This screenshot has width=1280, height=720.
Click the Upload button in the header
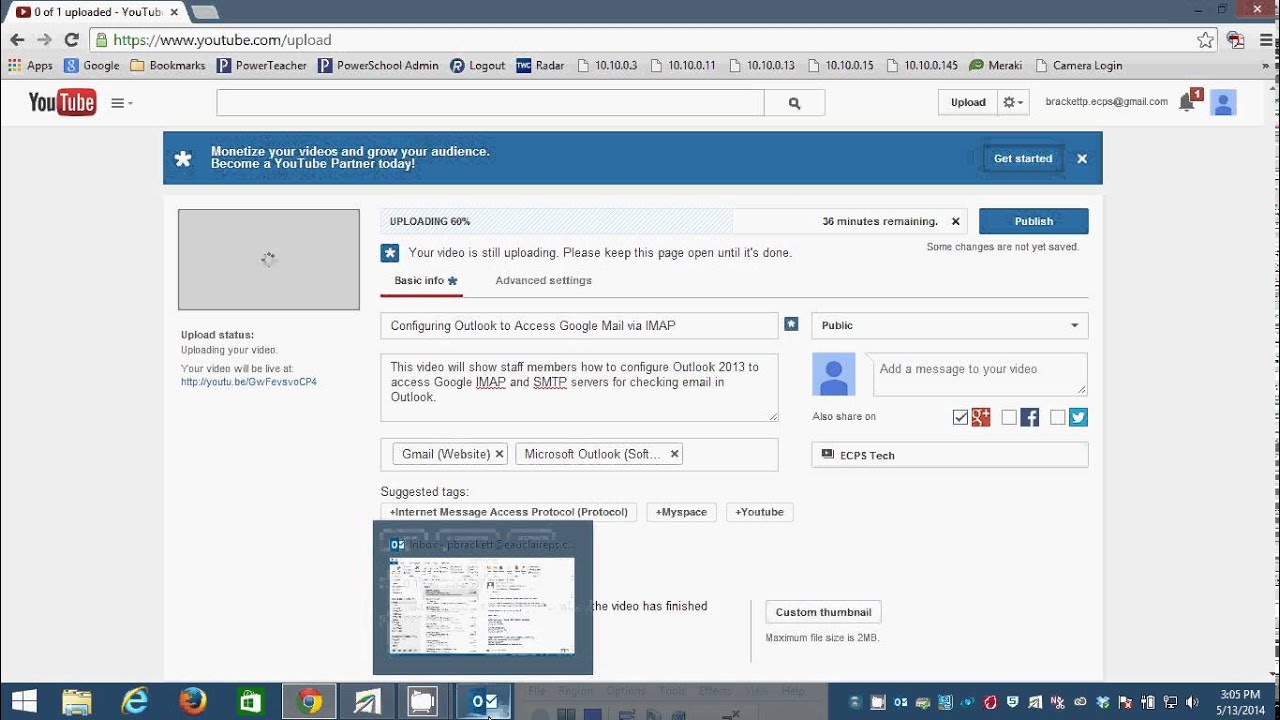point(968,102)
